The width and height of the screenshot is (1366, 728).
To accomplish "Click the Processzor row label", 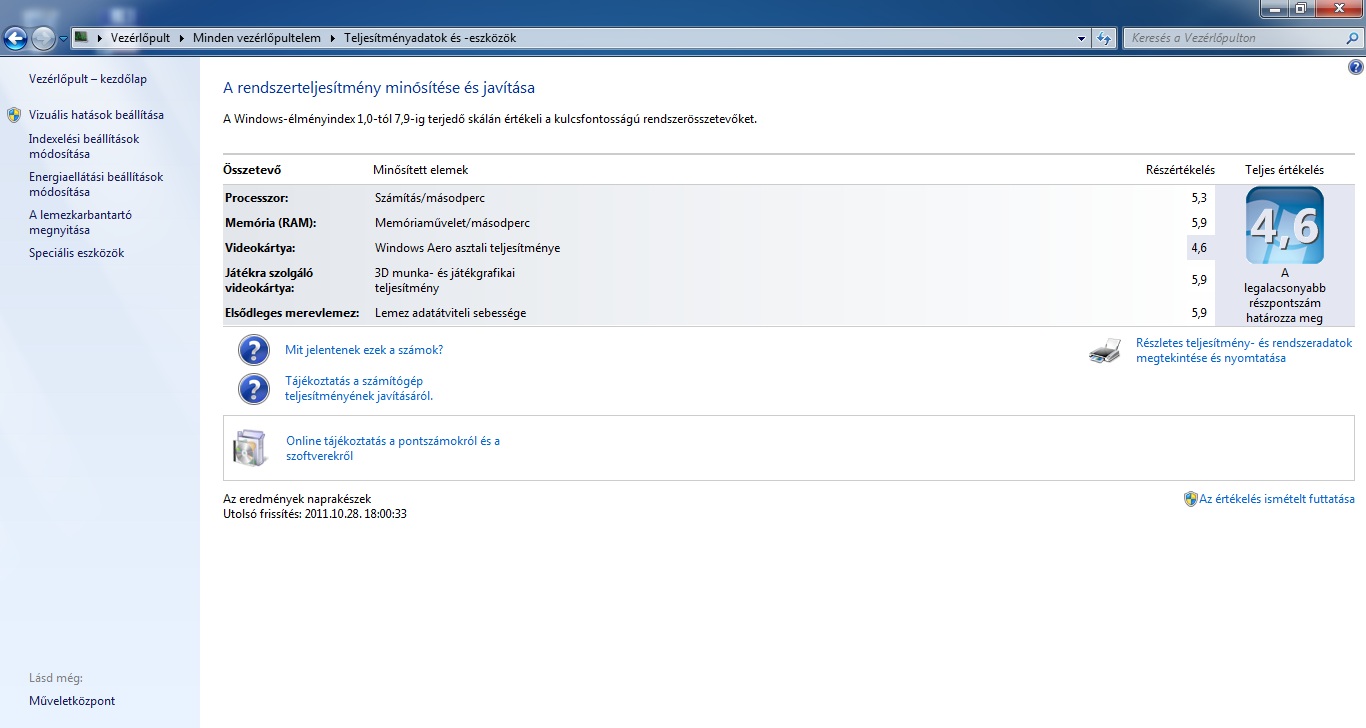I will point(257,198).
